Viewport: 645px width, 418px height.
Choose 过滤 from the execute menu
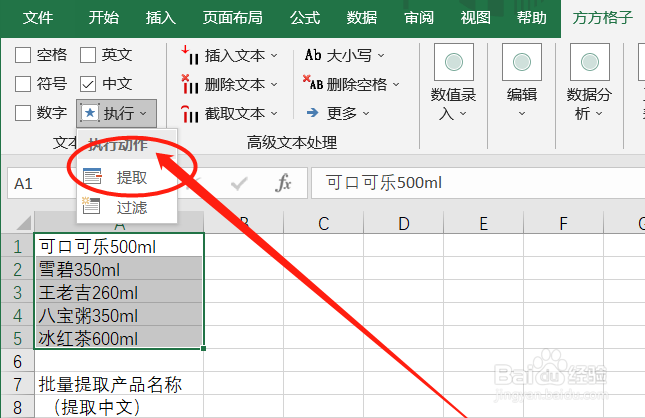click(127, 207)
